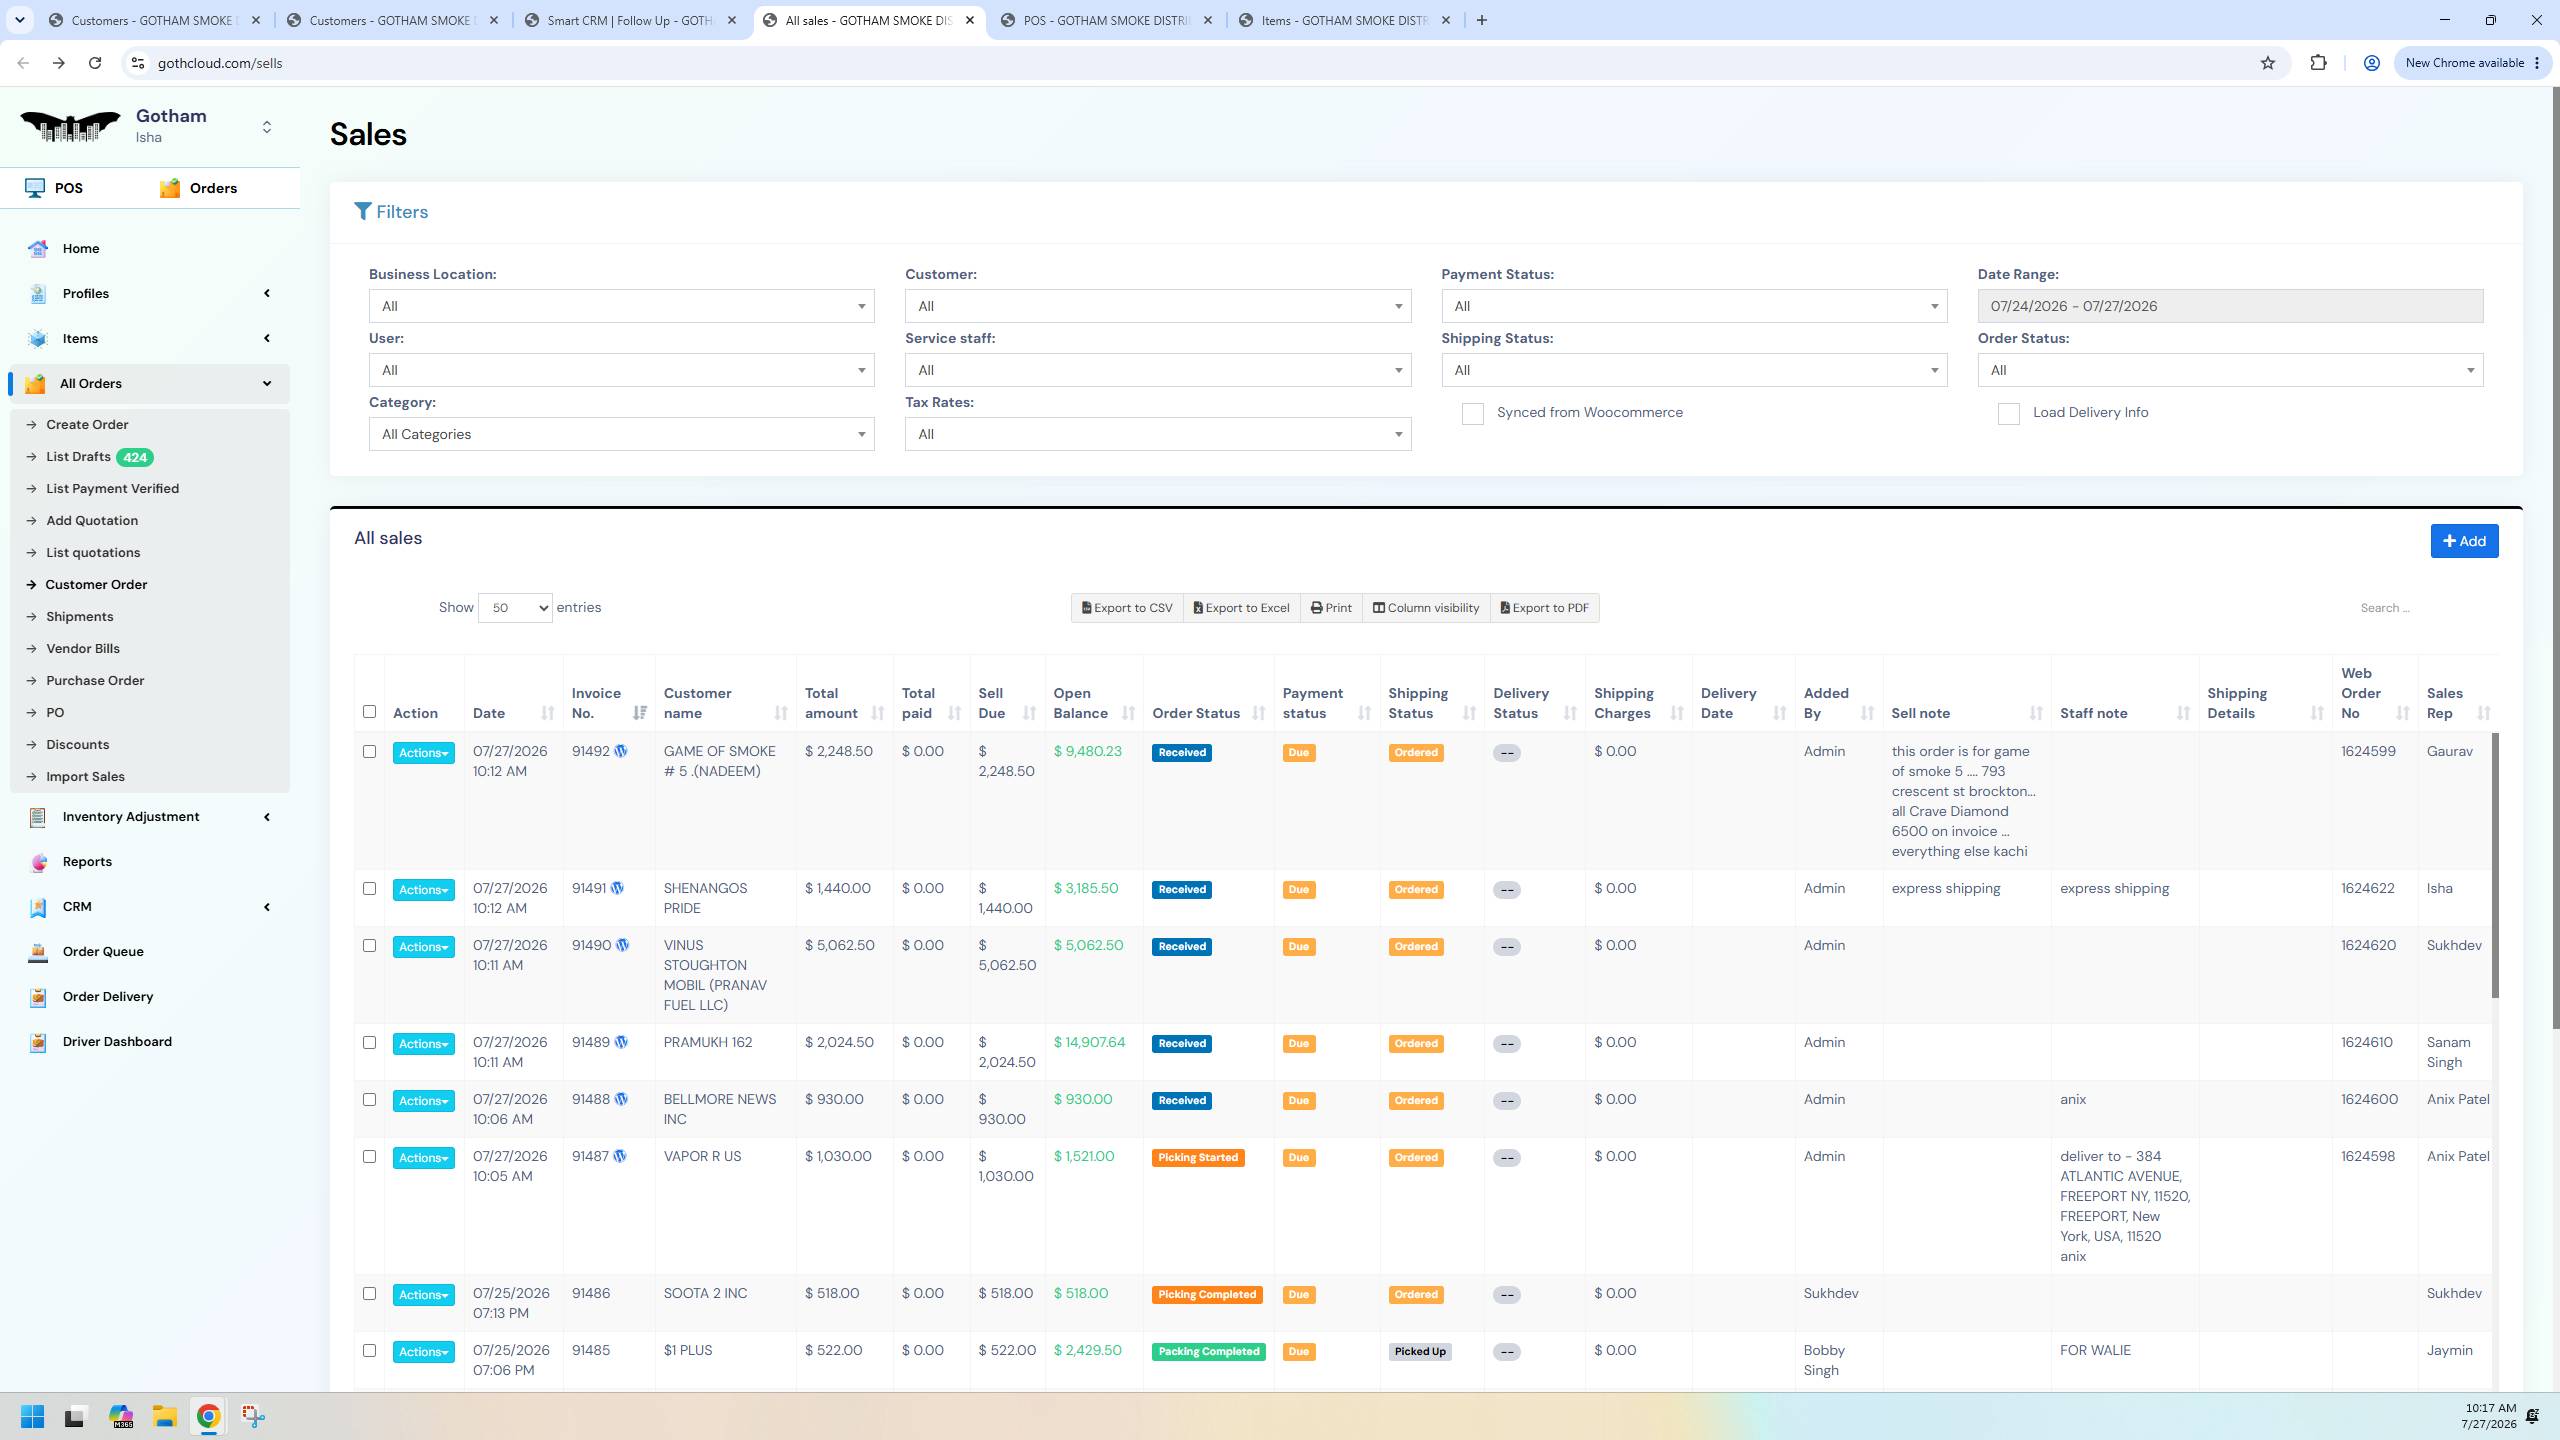
Task: Click the Date Range input field
Action: tap(2230, 306)
